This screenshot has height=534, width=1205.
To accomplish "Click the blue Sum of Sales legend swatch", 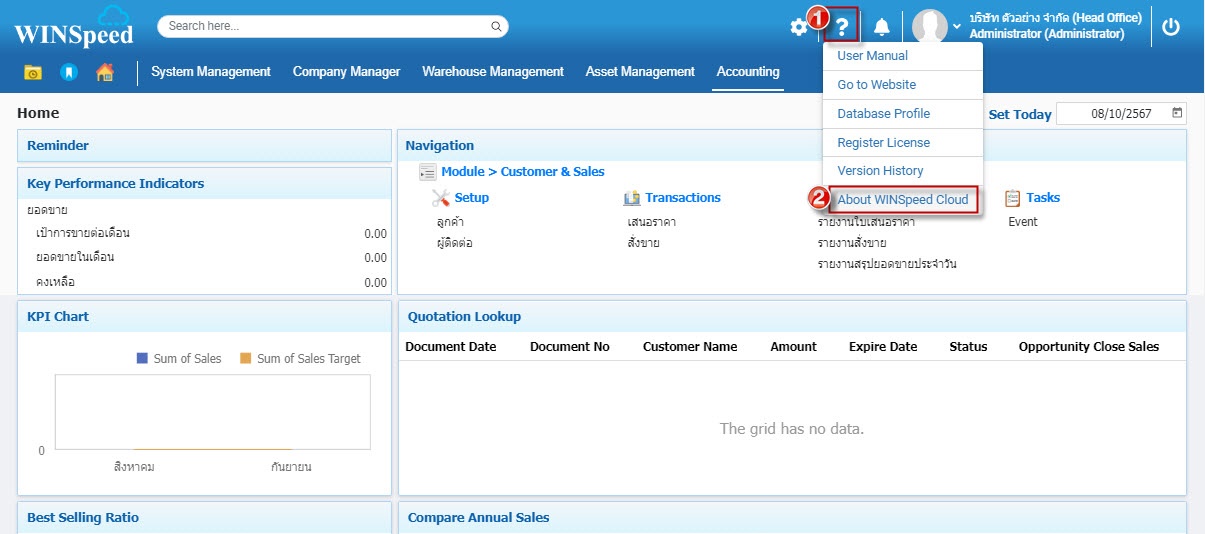I will (142, 358).
